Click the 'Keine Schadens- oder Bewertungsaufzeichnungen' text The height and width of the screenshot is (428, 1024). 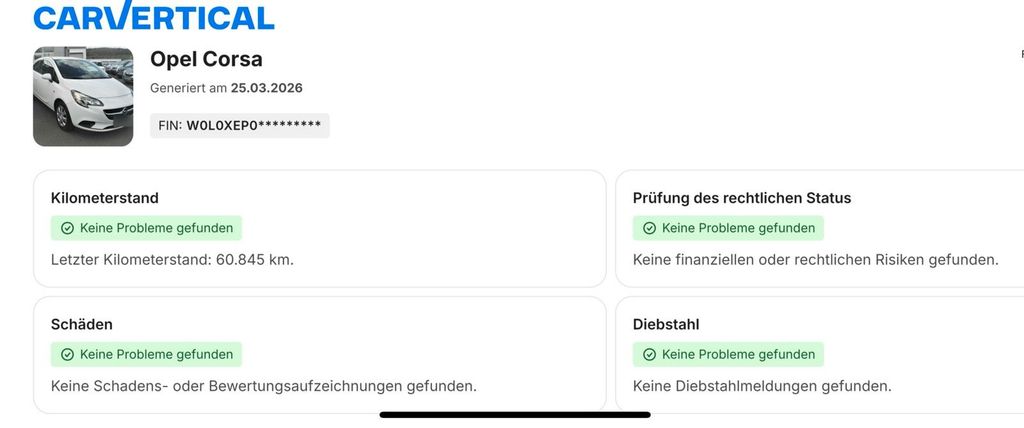pyautogui.click(x=264, y=386)
